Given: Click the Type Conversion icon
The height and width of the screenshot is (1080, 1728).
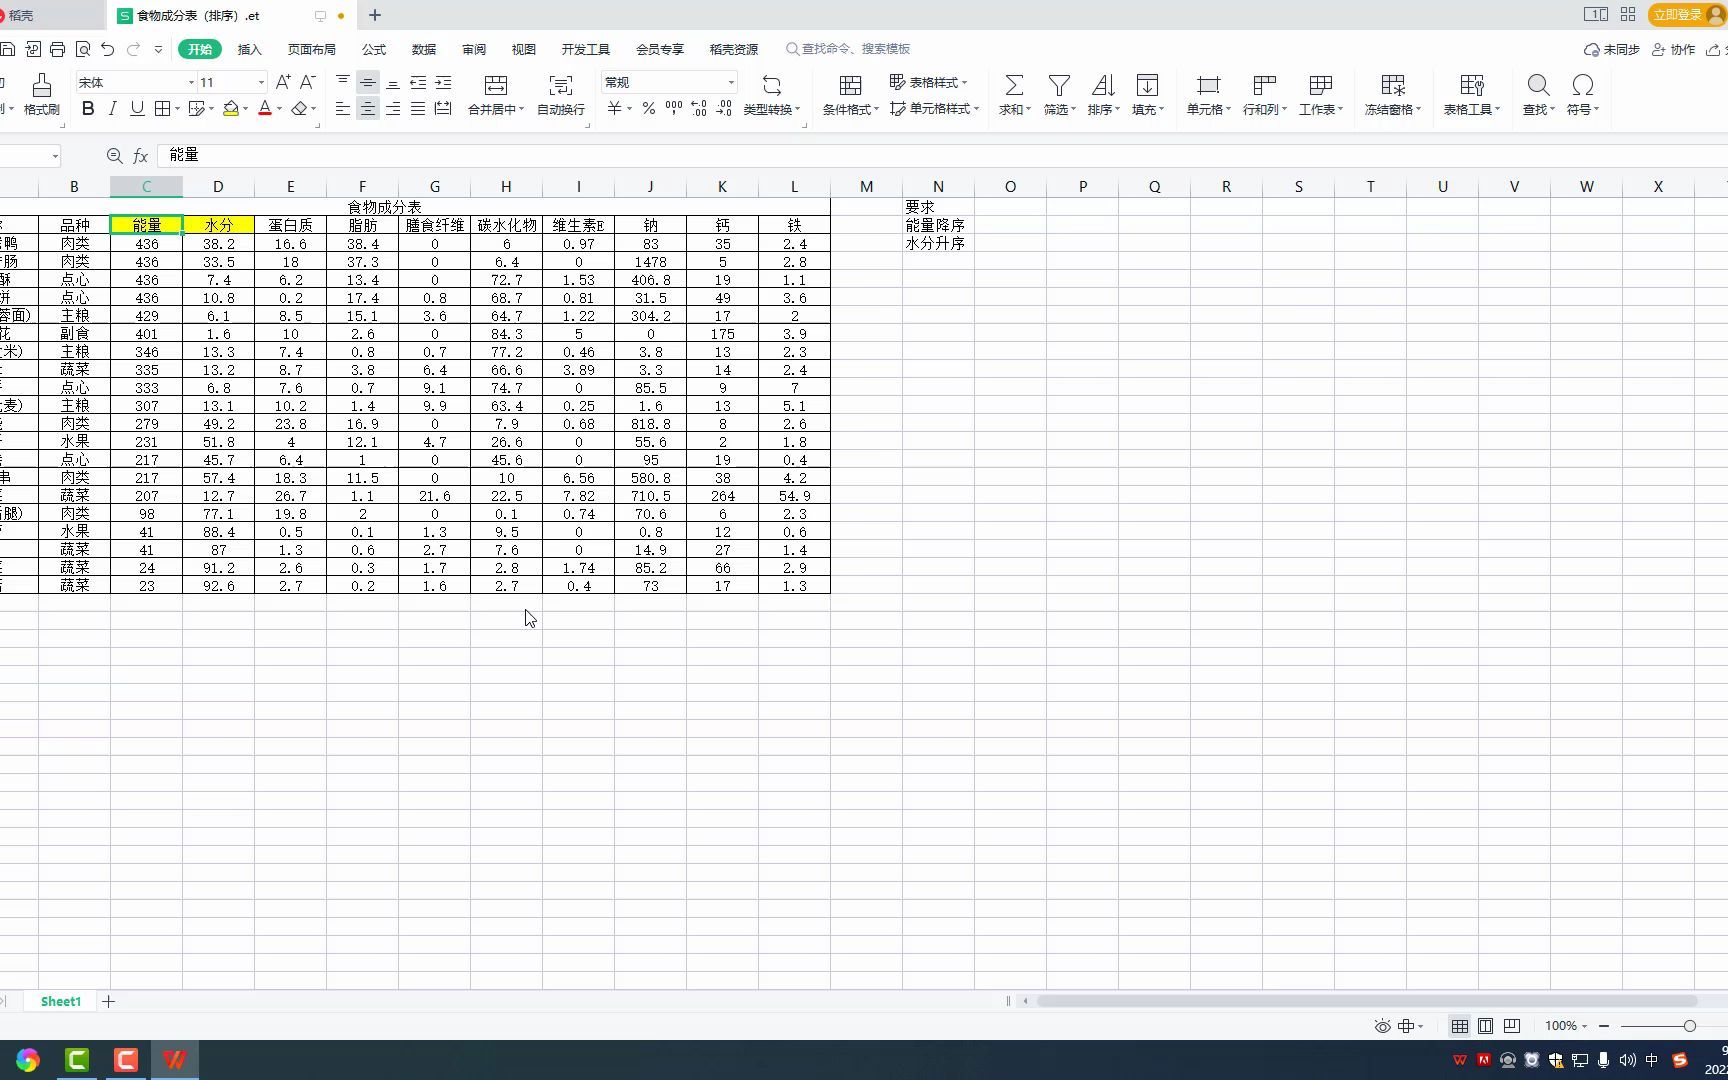Looking at the screenshot, I should (x=772, y=85).
